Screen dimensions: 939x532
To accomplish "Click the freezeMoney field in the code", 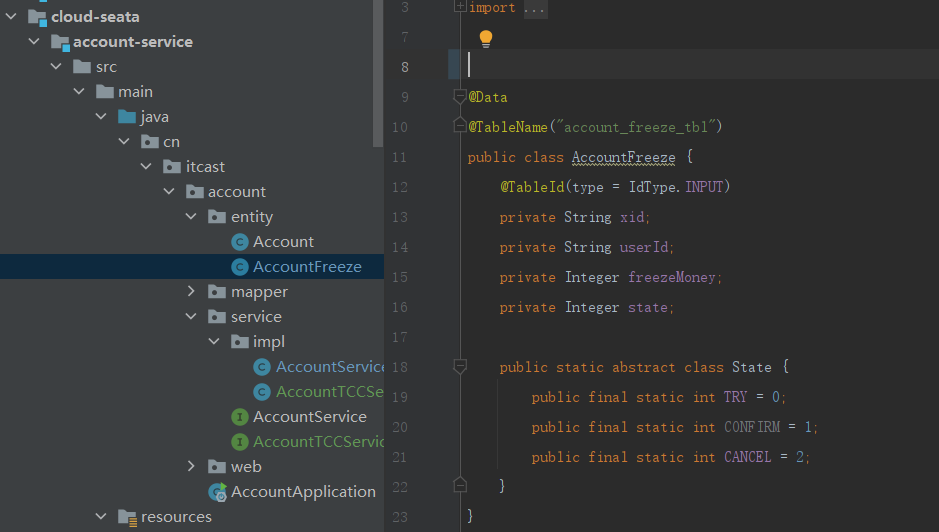I will [x=671, y=277].
